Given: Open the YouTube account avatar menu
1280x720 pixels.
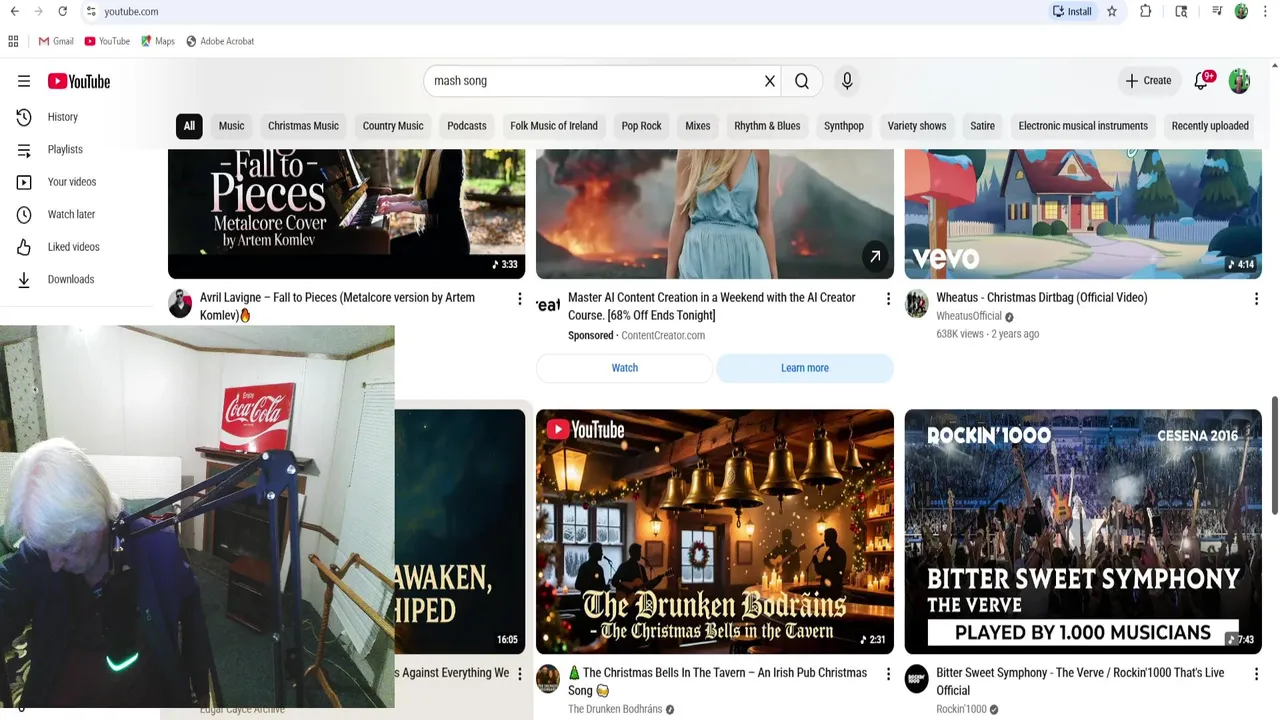Looking at the screenshot, I should (x=1239, y=81).
